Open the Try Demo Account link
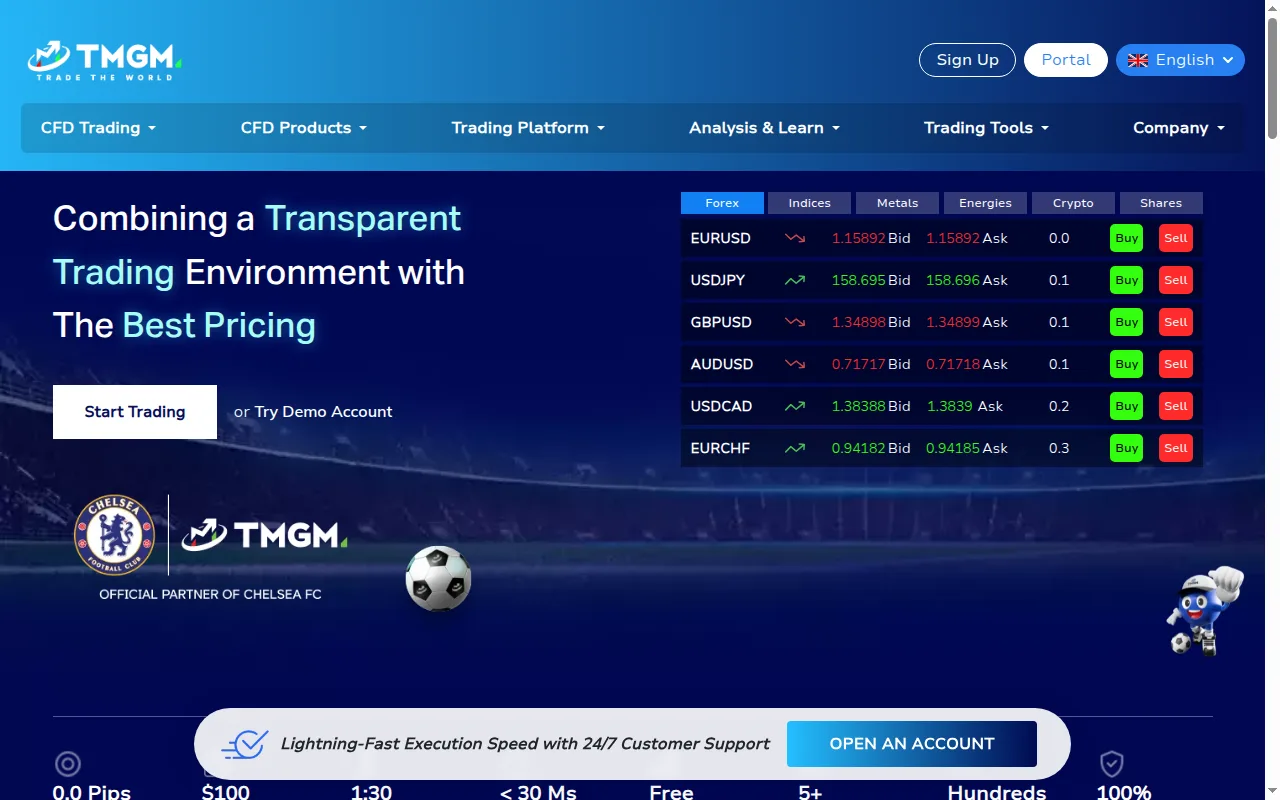The image size is (1280, 800). (x=323, y=412)
